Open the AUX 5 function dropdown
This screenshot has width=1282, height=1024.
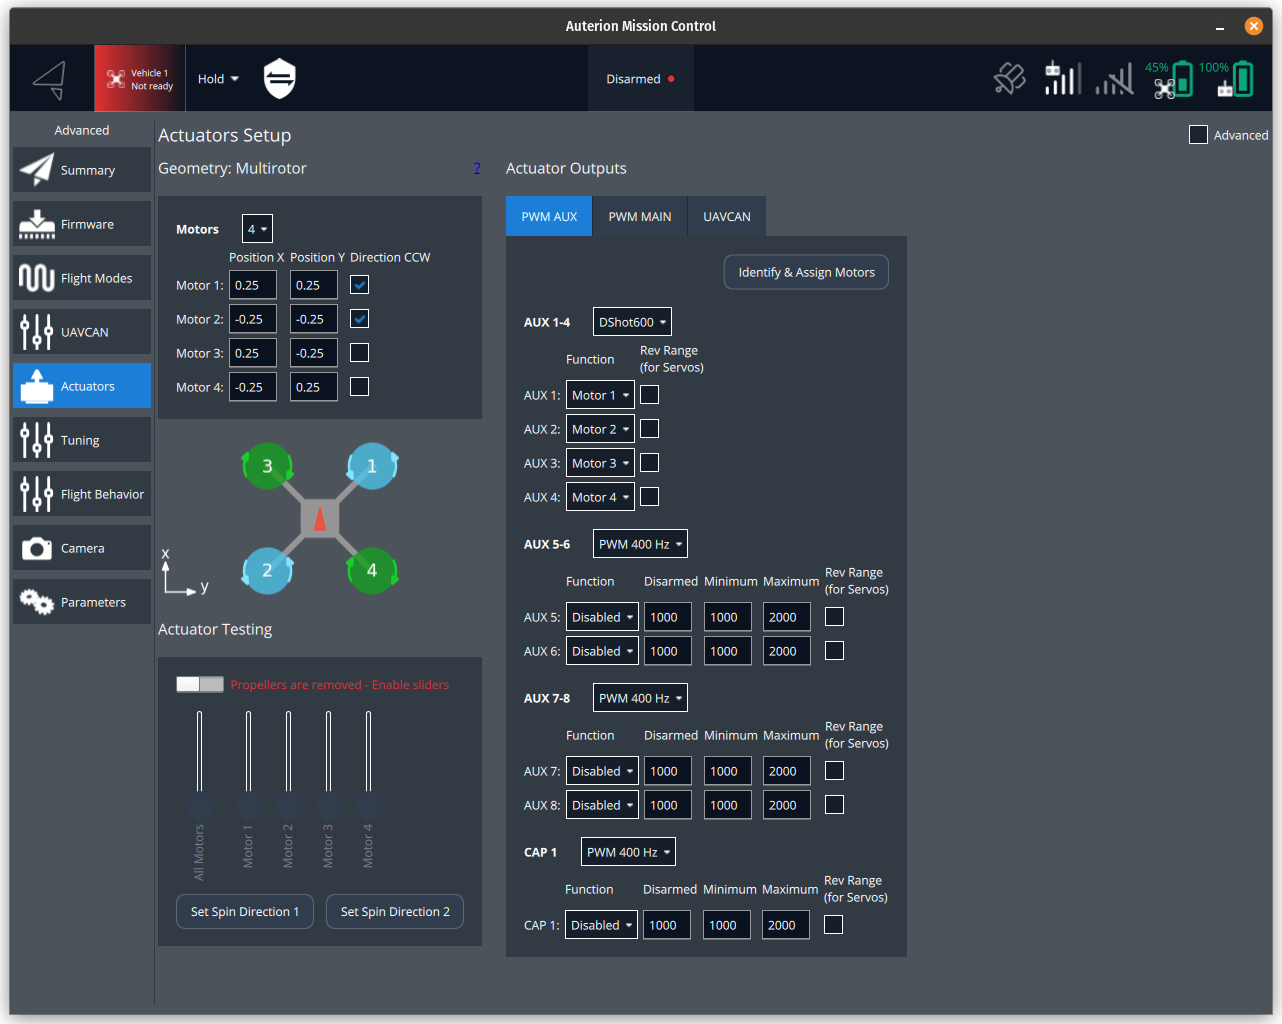tap(602, 617)
